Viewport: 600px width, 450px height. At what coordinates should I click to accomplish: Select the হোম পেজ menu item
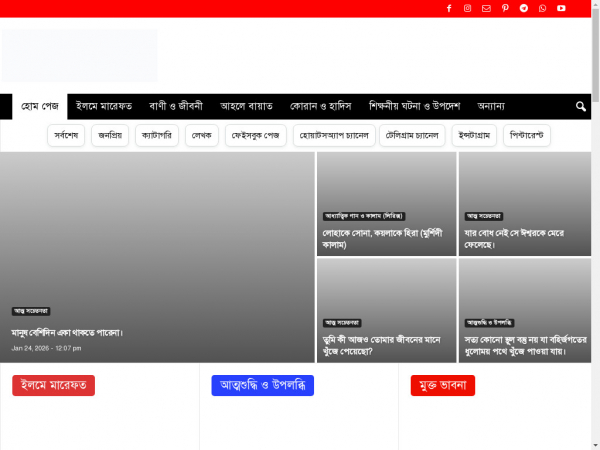tap(40, 106)
